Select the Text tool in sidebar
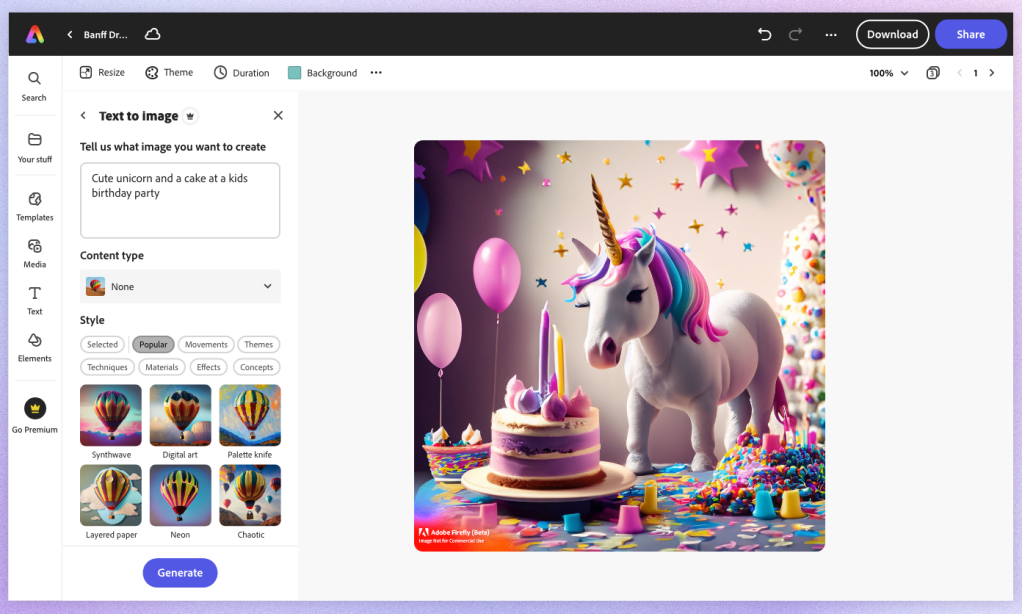The image size is (1022, 614). point(35,300)
